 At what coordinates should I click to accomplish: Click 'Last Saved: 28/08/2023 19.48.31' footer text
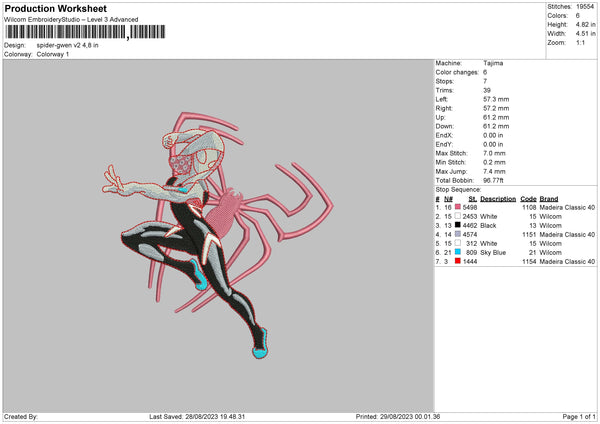tap(197, 417)
